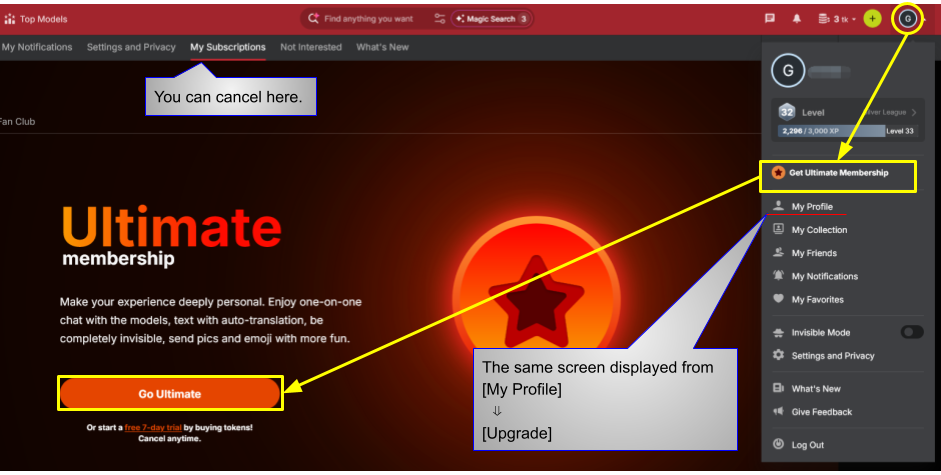Viewport: 941px width, 475px height.
Task: Open the search filters sliders icon
Action: click(440, 19)
